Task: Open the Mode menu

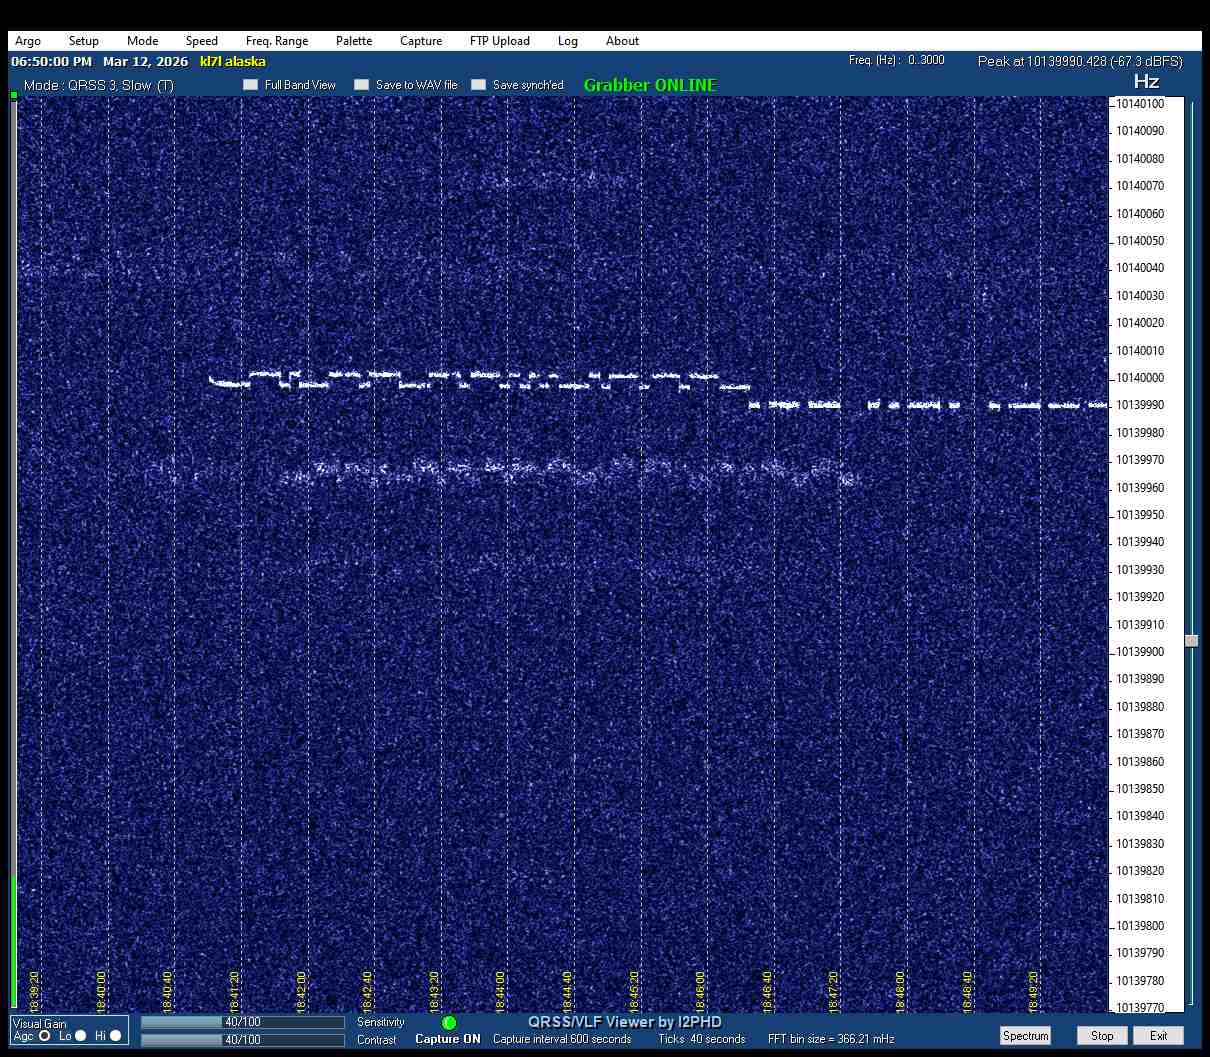Action: 142,41
